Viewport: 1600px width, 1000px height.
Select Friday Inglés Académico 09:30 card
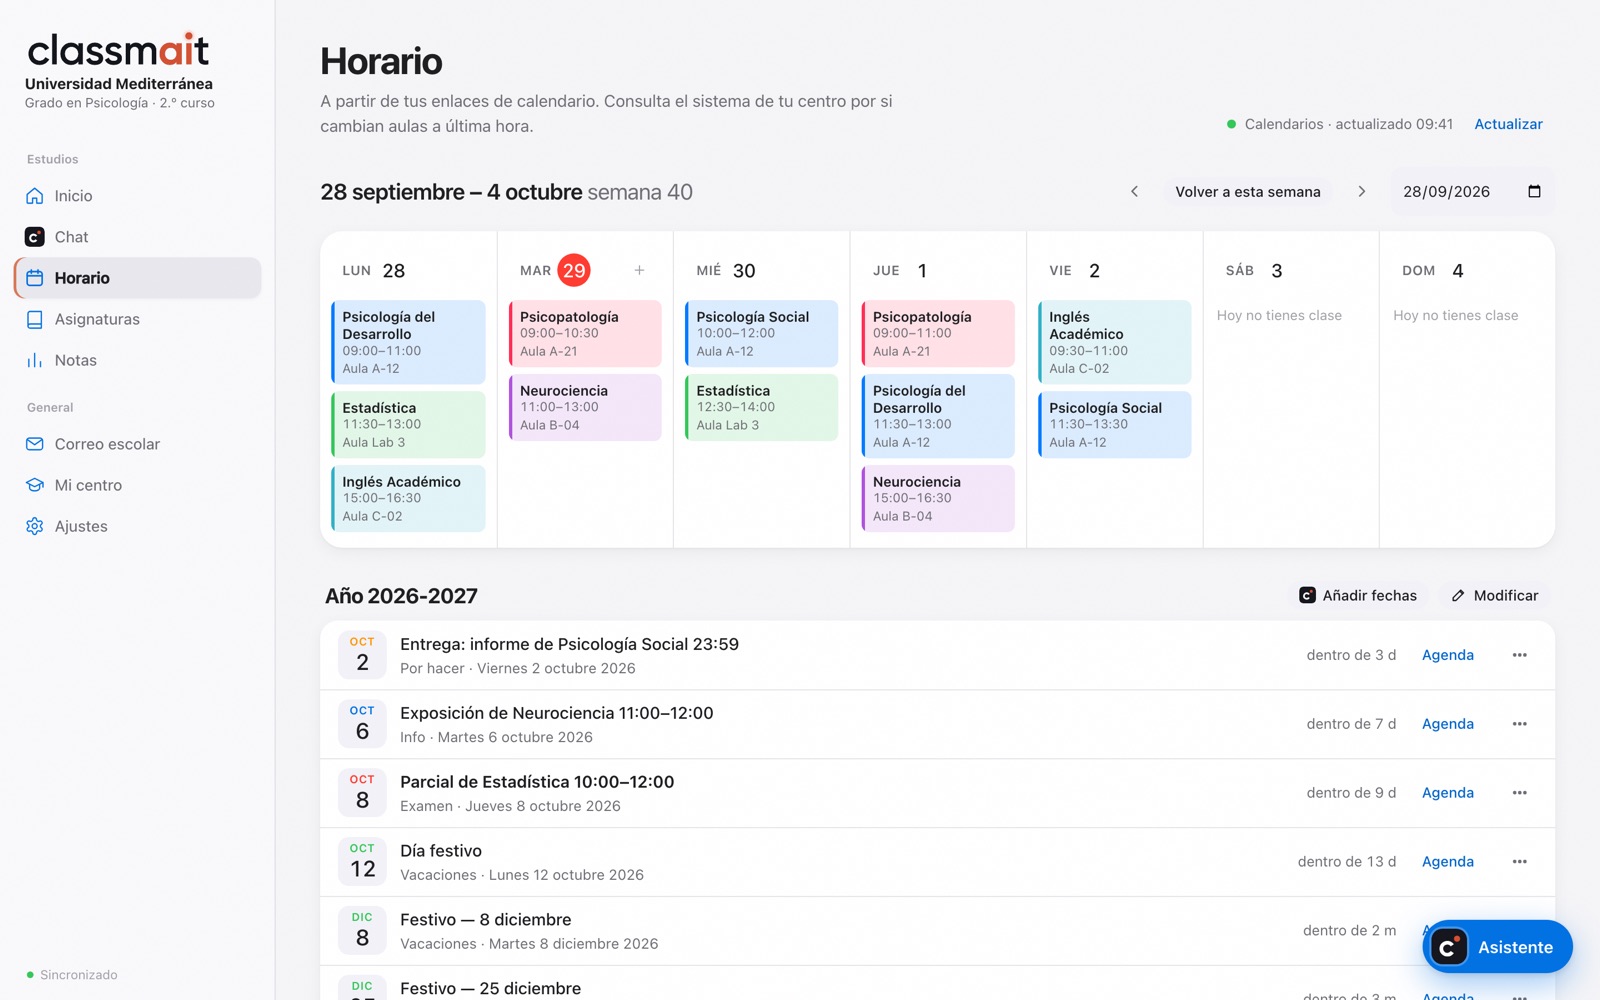(x=1114, y=342)
